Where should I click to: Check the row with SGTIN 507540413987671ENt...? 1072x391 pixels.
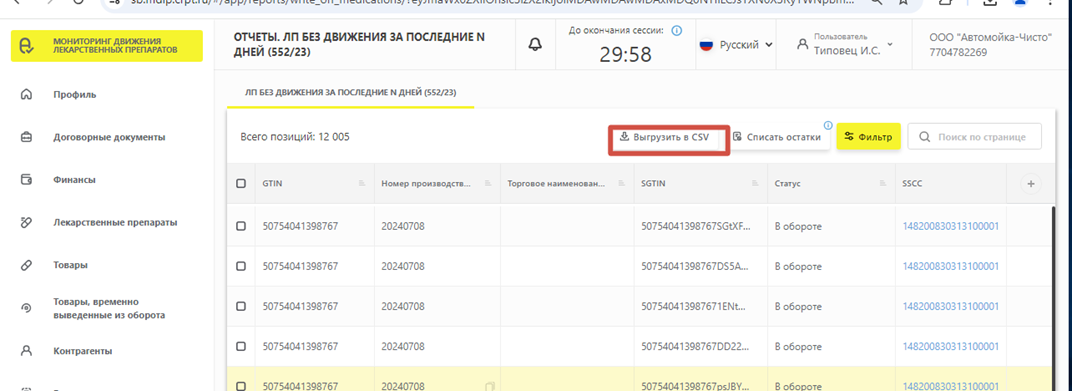tap(241, 306)
